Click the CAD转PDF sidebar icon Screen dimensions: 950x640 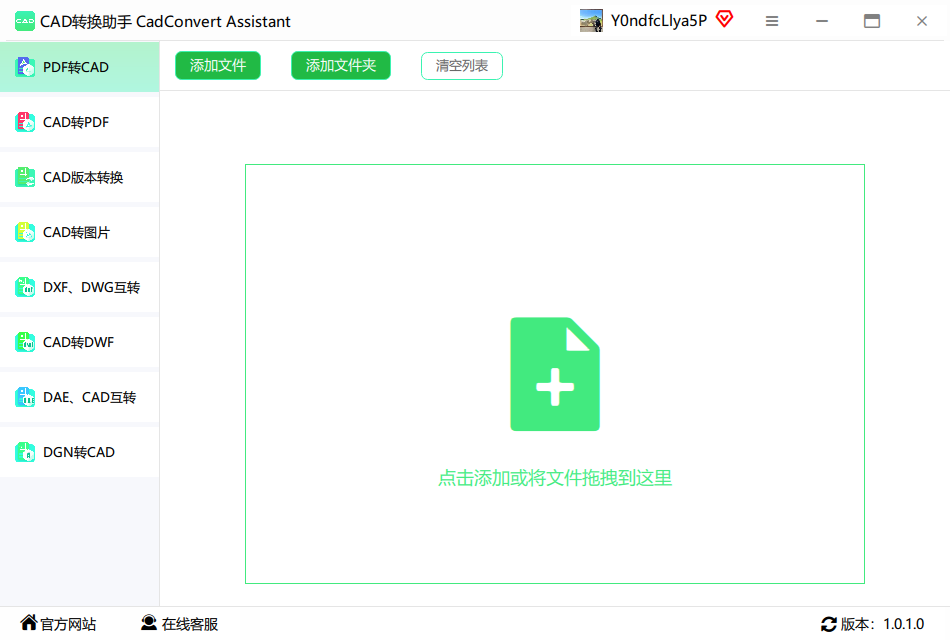pyautogui.click(x=25, y=122)
